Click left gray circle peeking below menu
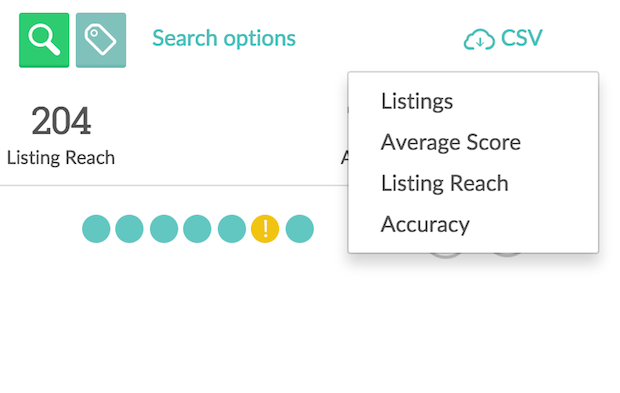The height and width of the screenshot is (393, 620). pos(446,255)
